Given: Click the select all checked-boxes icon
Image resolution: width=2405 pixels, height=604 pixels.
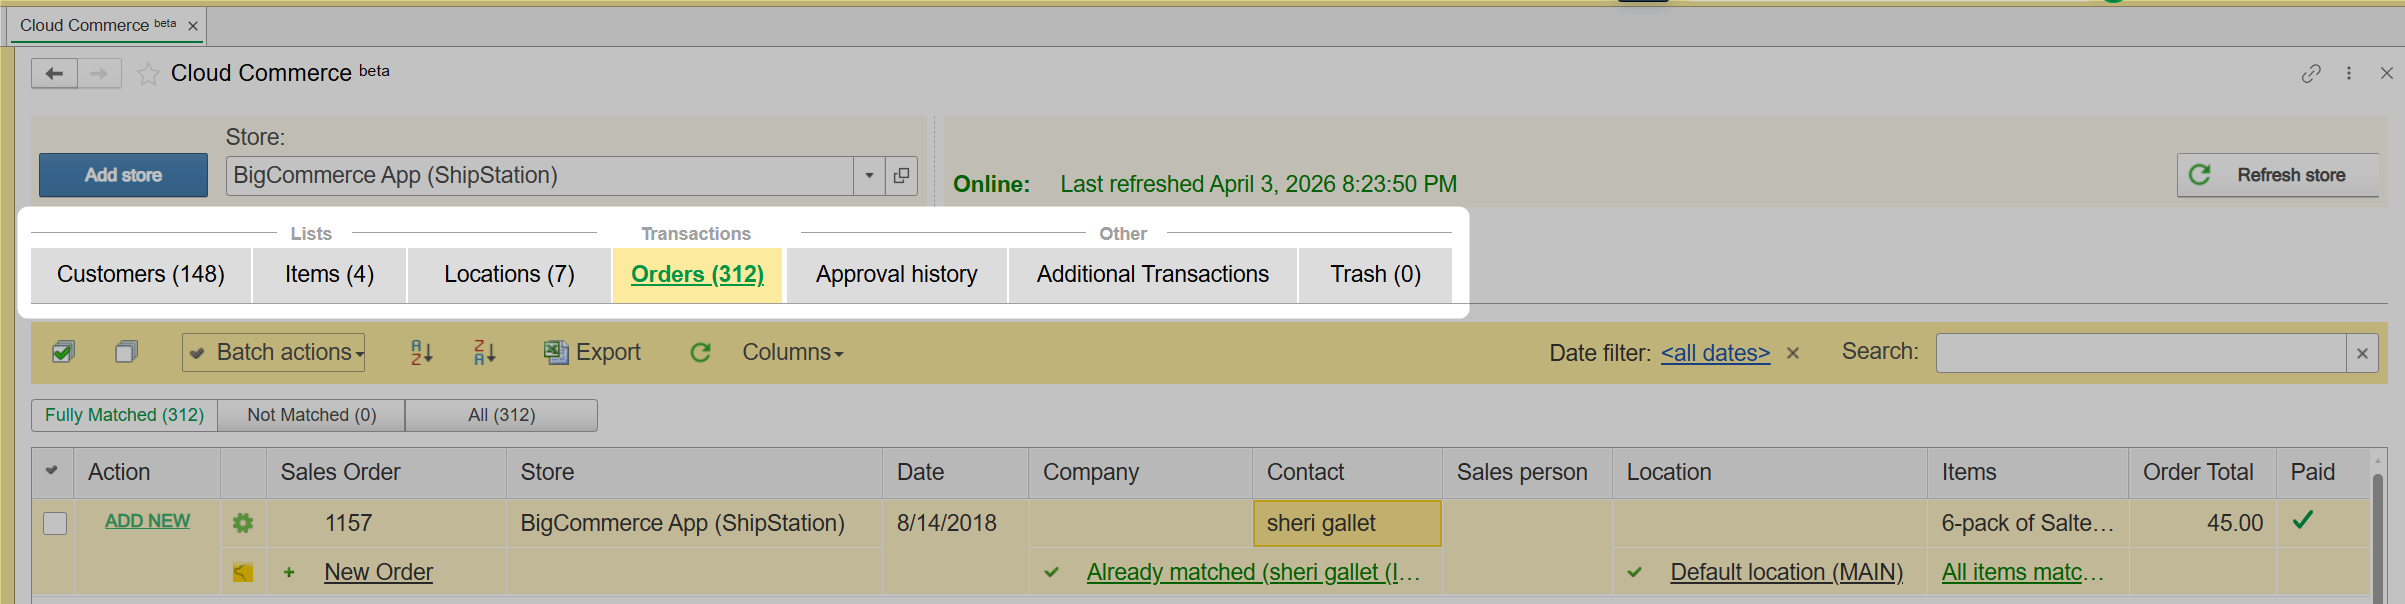Looking at the screenshot, I should [63, 352].
